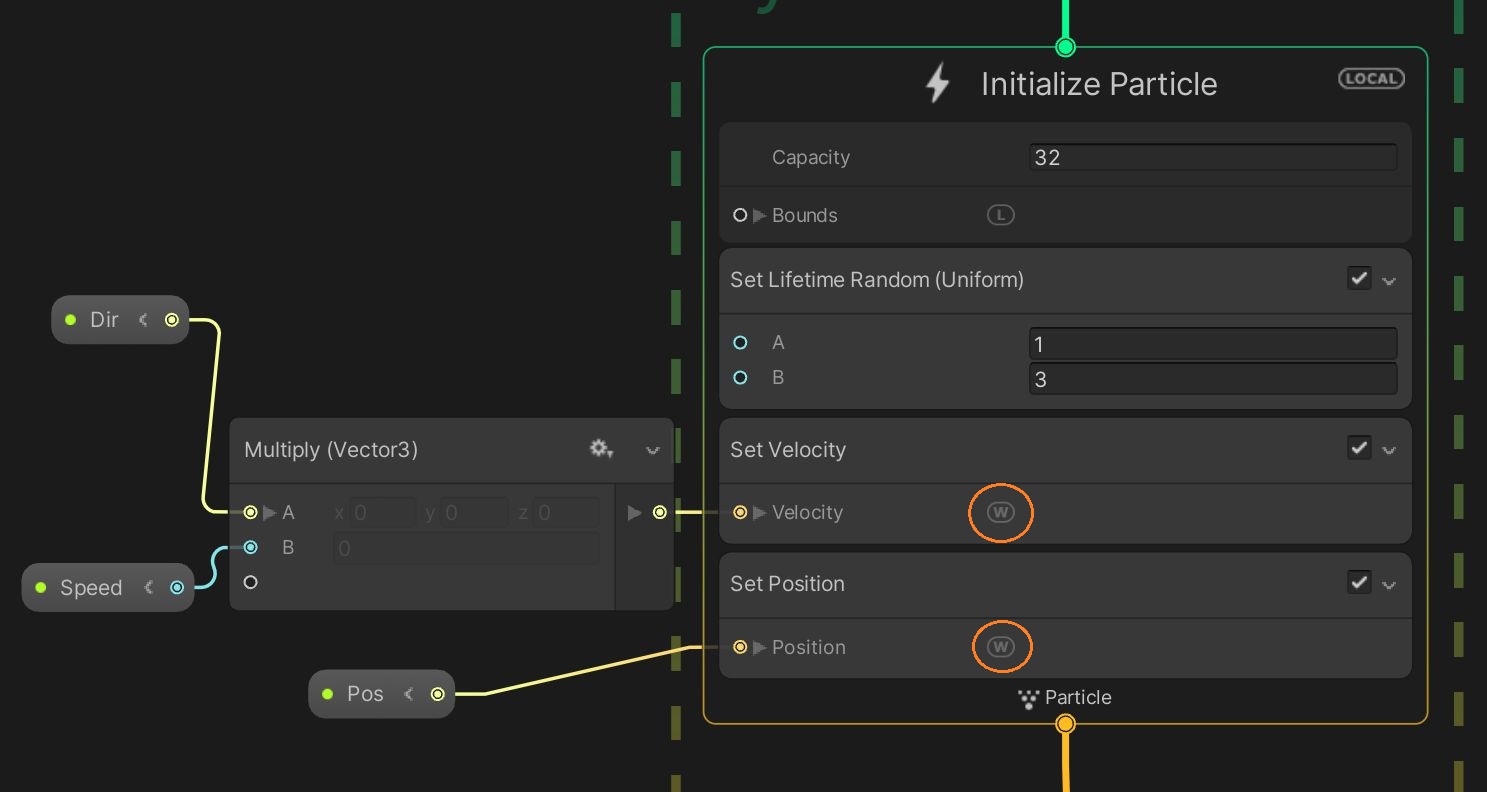Expand the Multiply A input triangle
The image size is (1487, 792).
[270, 512]
